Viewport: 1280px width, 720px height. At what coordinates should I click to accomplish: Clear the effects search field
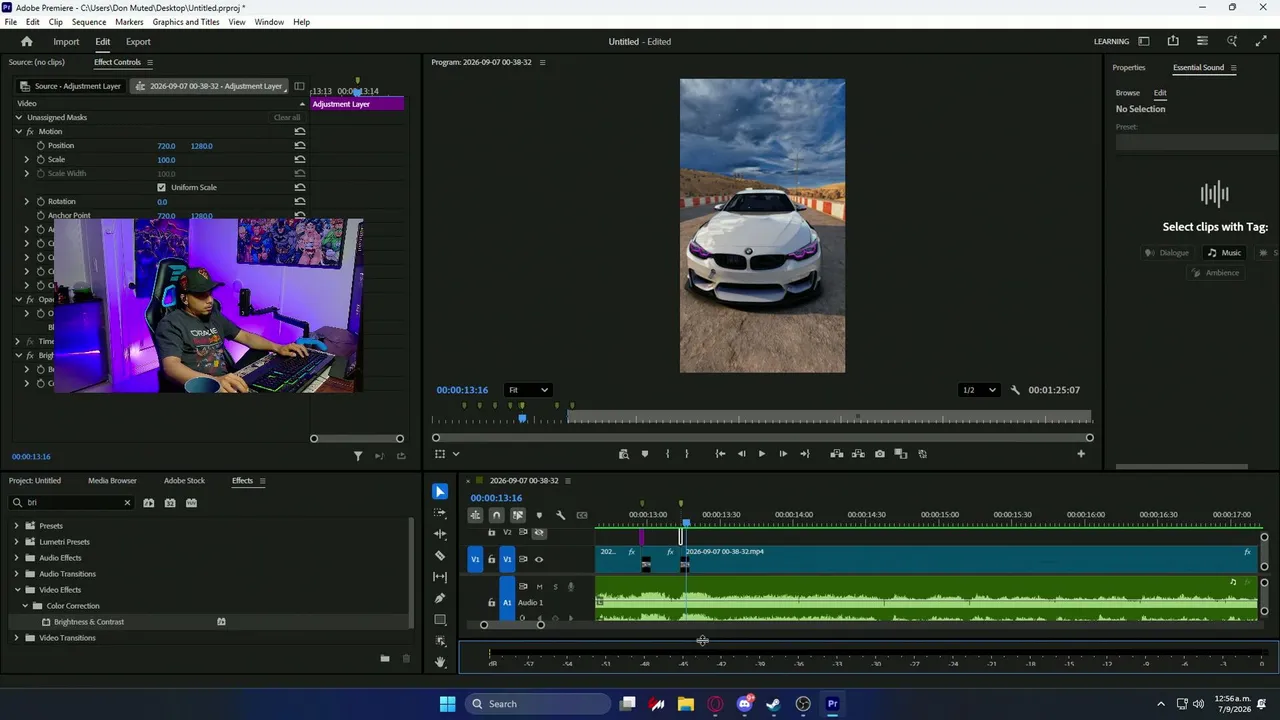pos(127,503)
